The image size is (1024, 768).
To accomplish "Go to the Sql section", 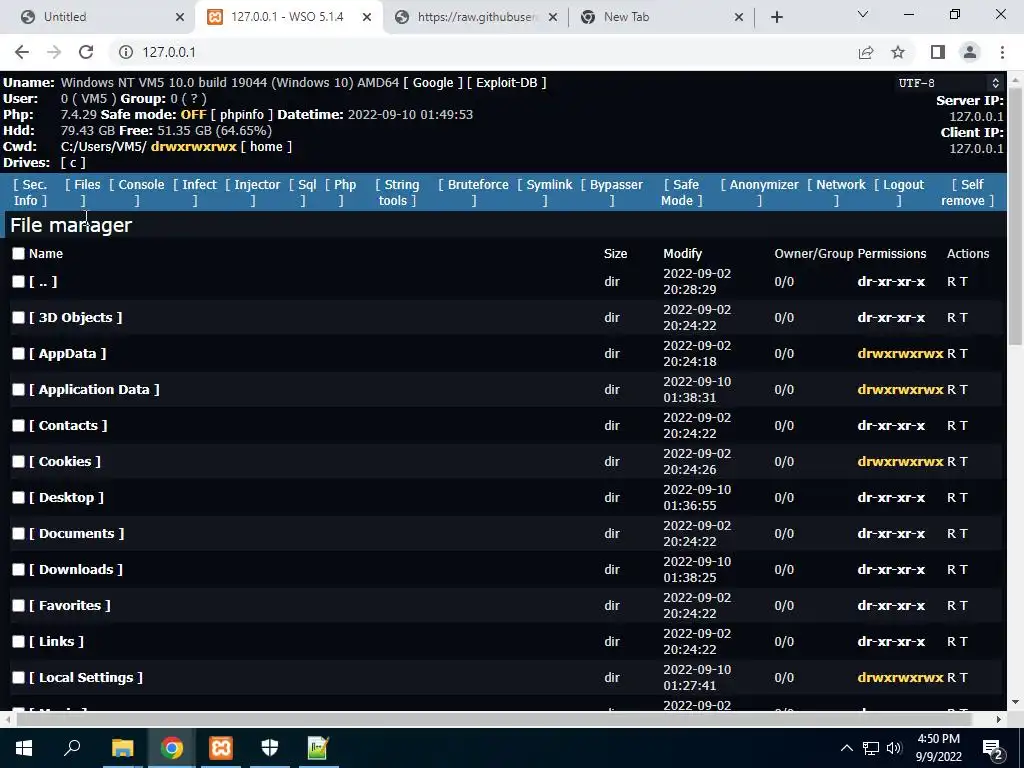I will coord(303,193).
